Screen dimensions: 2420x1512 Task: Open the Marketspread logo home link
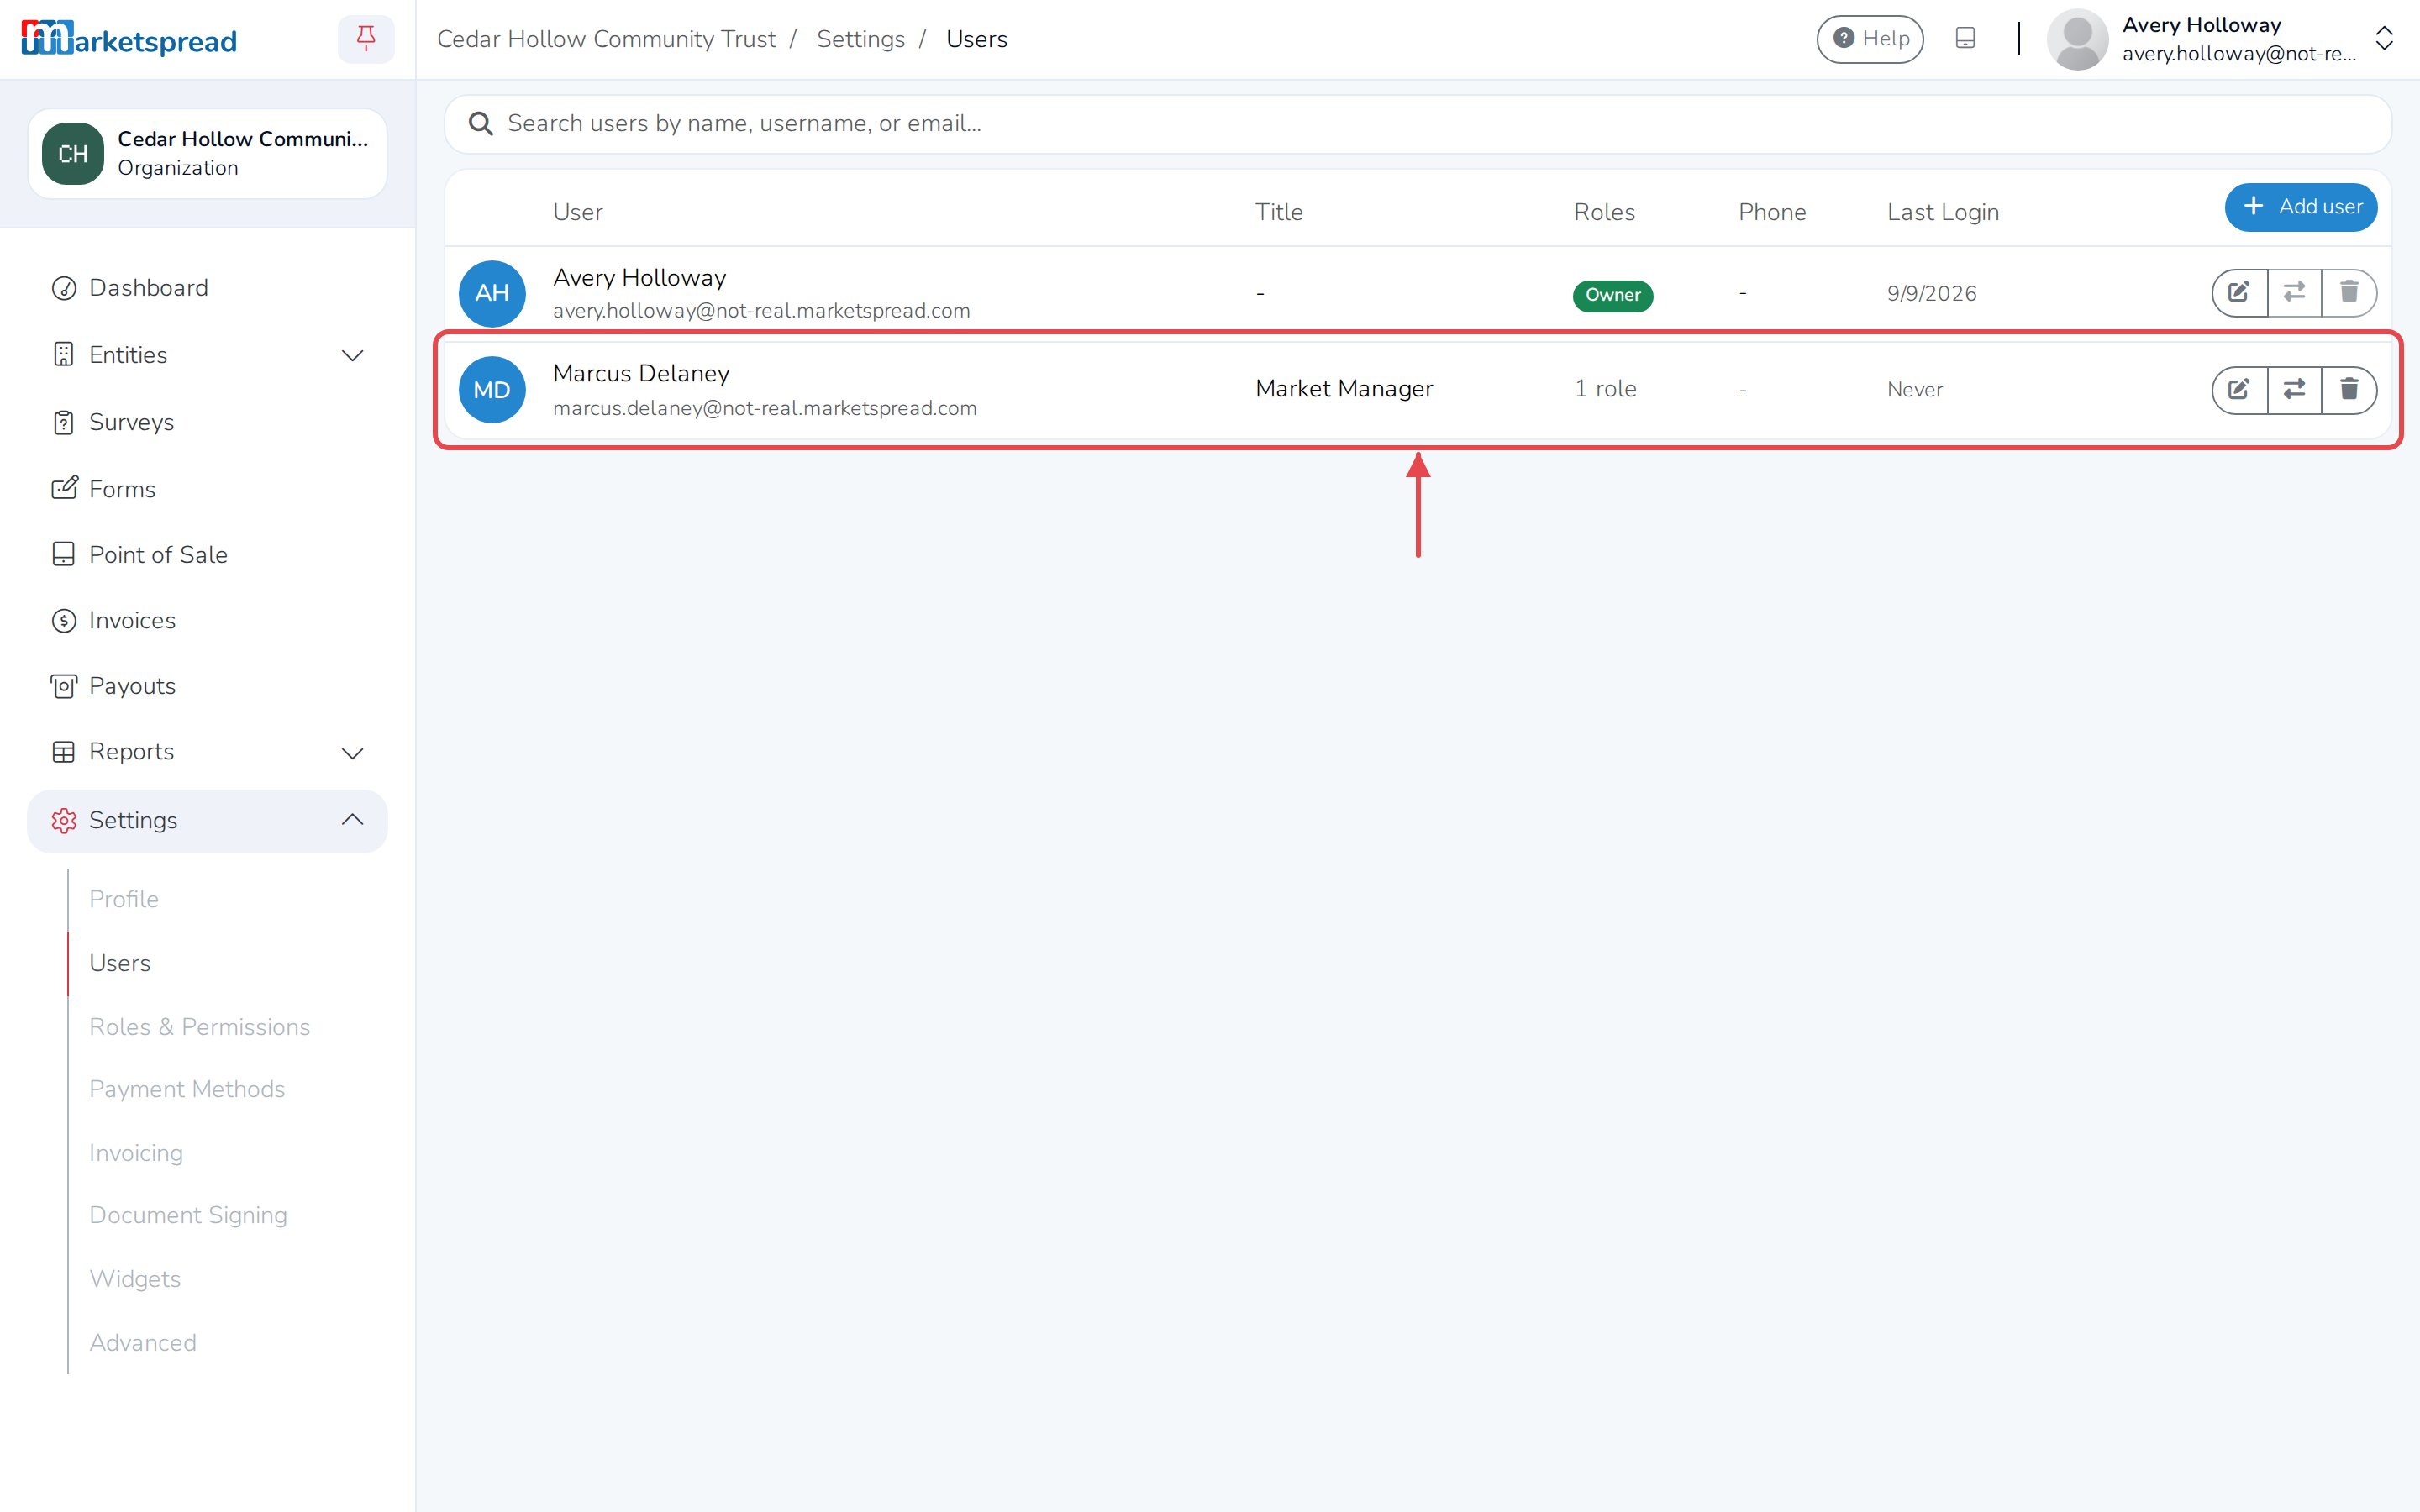(x=129, y=39)
